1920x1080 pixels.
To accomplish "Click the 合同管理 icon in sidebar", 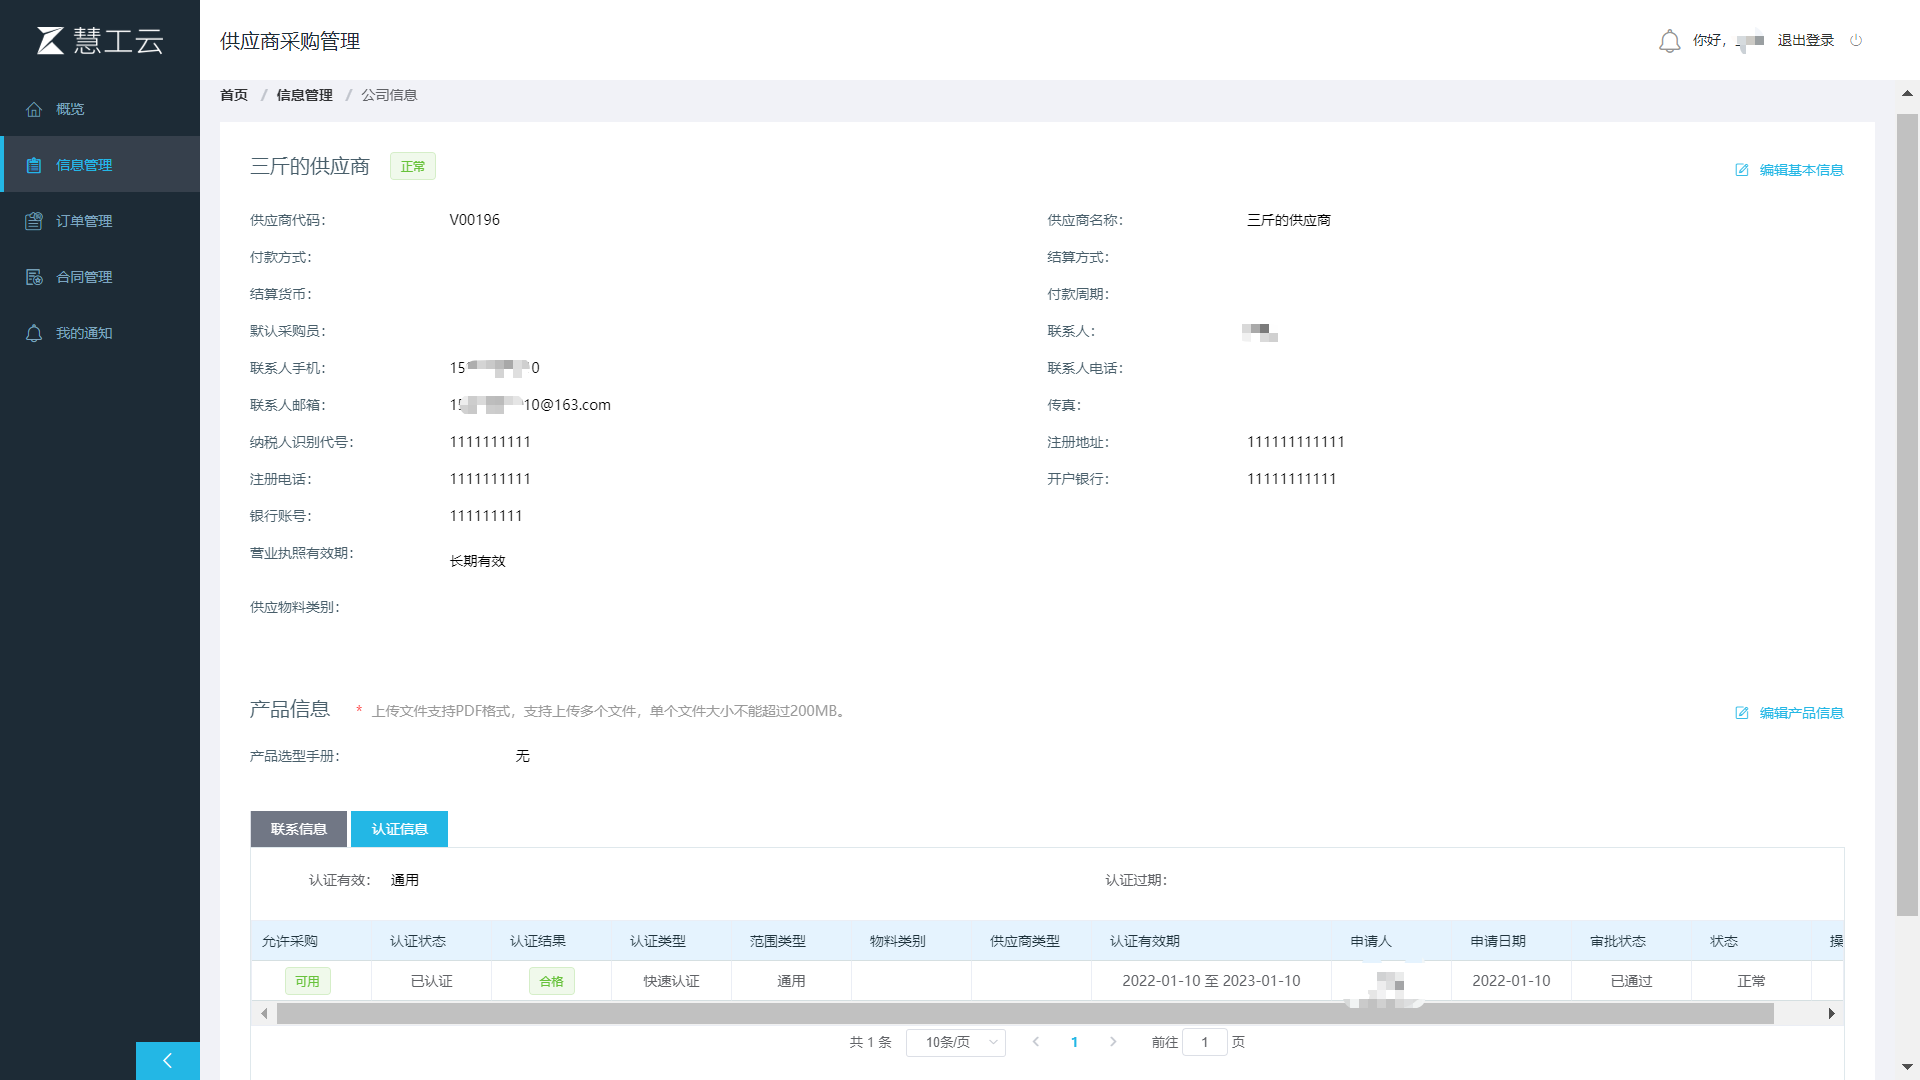I will (x=34, y=277).
